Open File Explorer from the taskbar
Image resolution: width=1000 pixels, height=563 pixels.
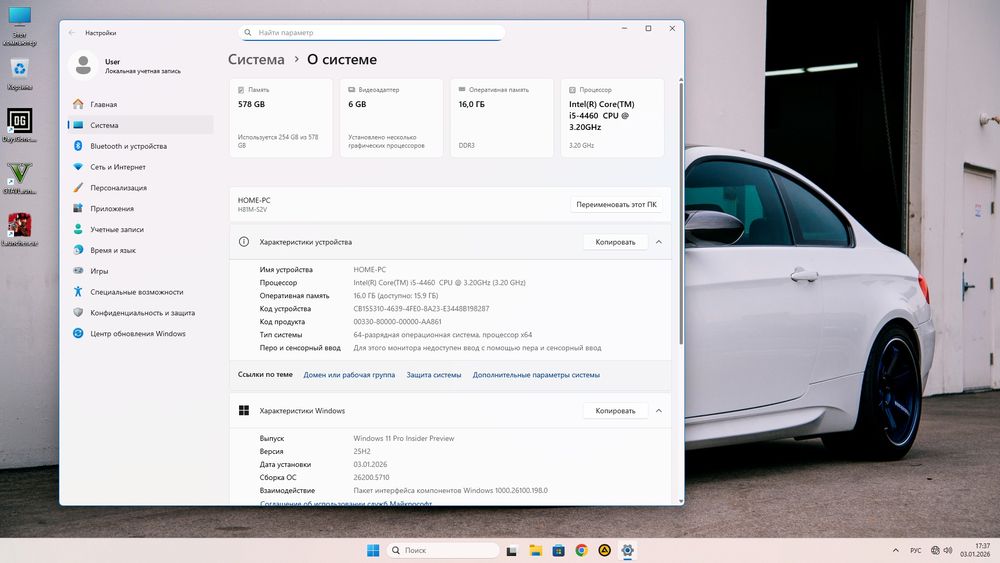point(535,550)
